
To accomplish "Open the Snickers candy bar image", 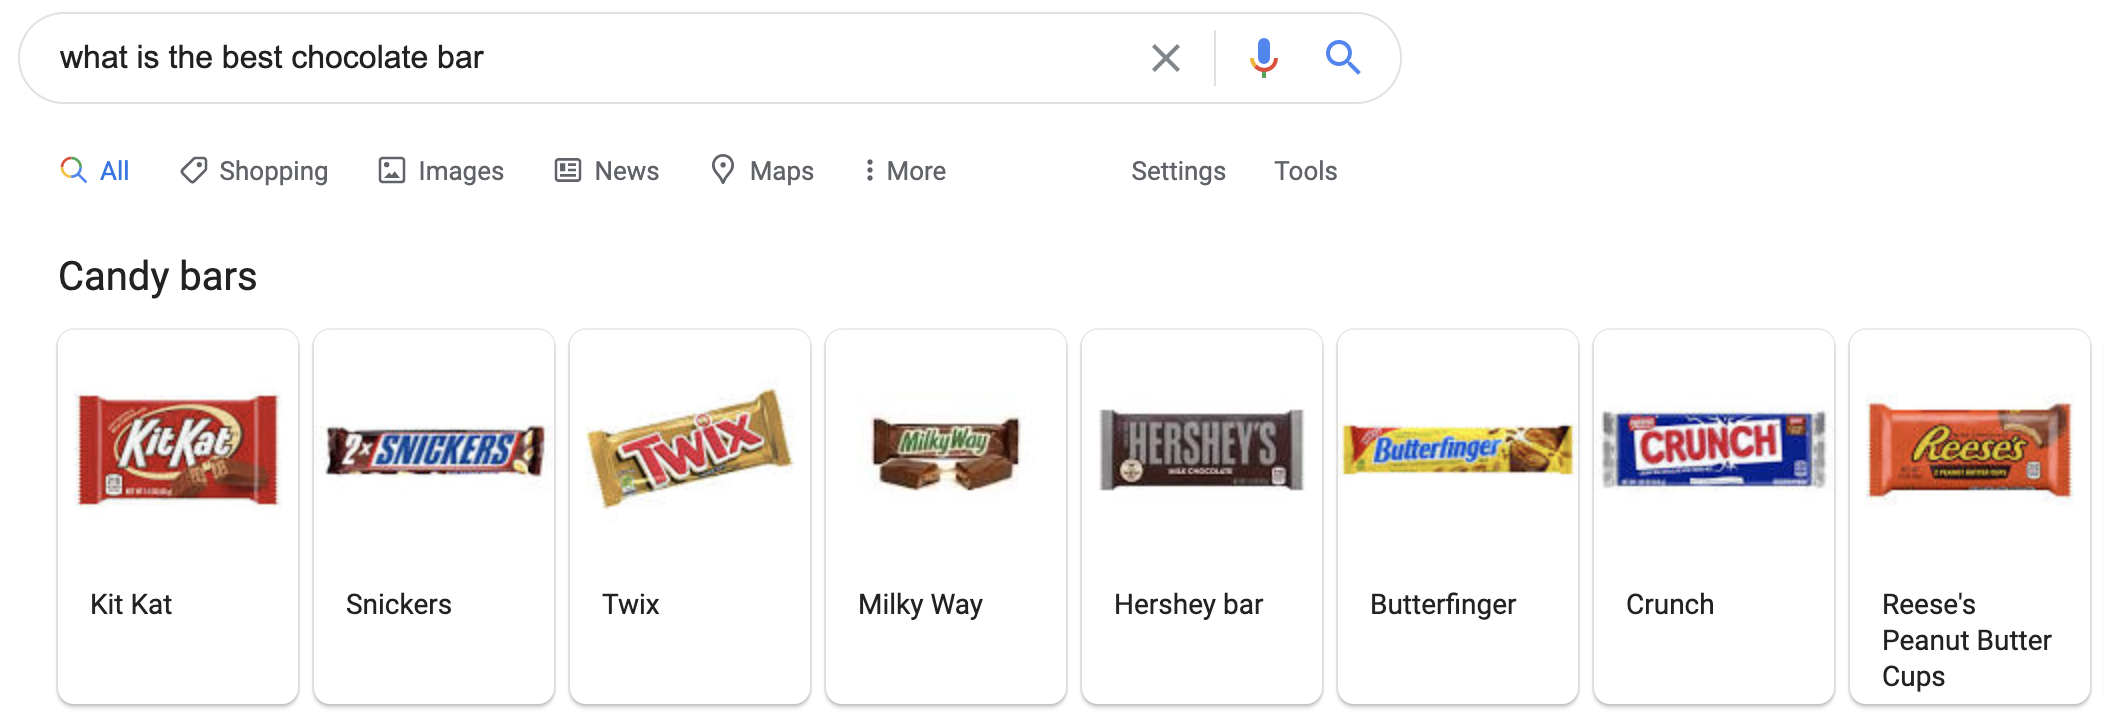I will click(x=435, y=450).
